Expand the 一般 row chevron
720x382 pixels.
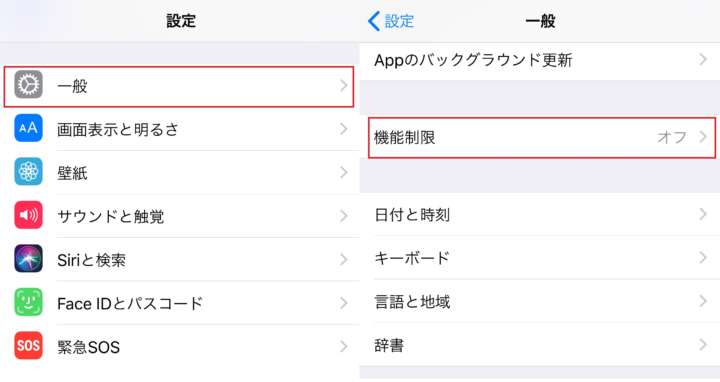(343, 85)
